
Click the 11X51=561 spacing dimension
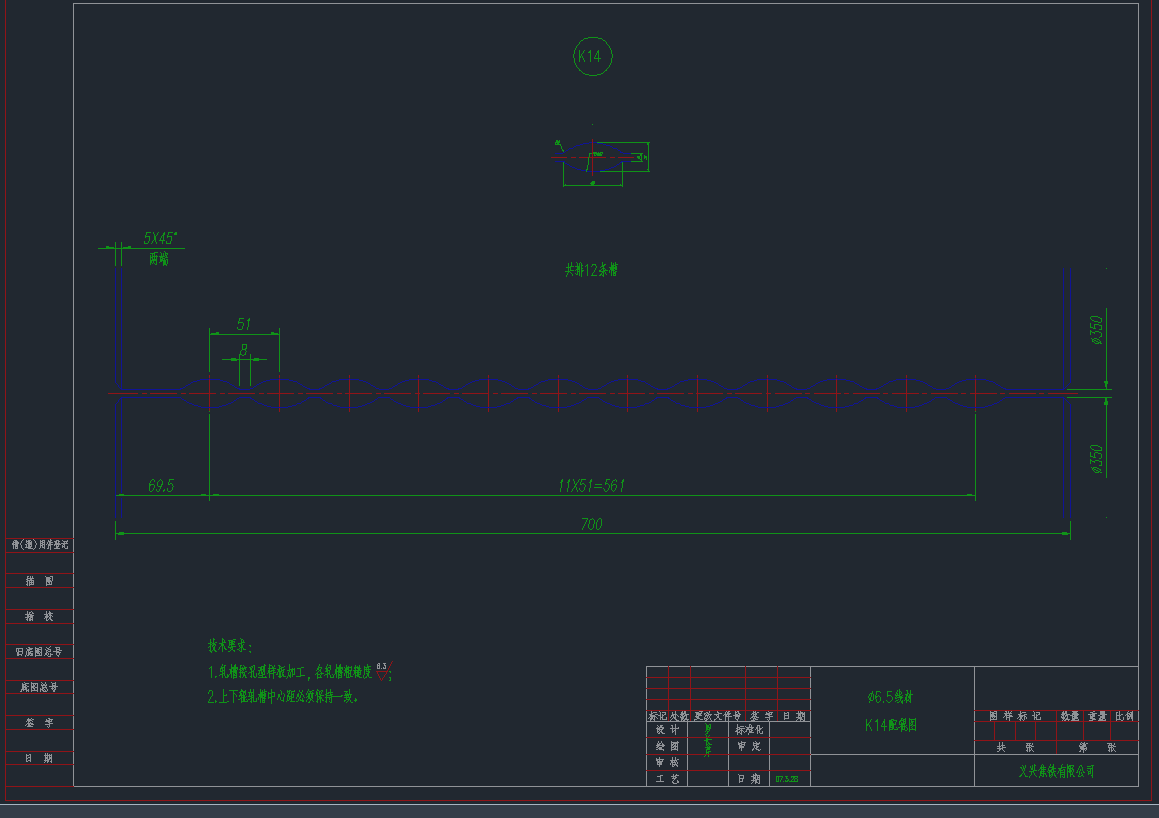[591, 483]
